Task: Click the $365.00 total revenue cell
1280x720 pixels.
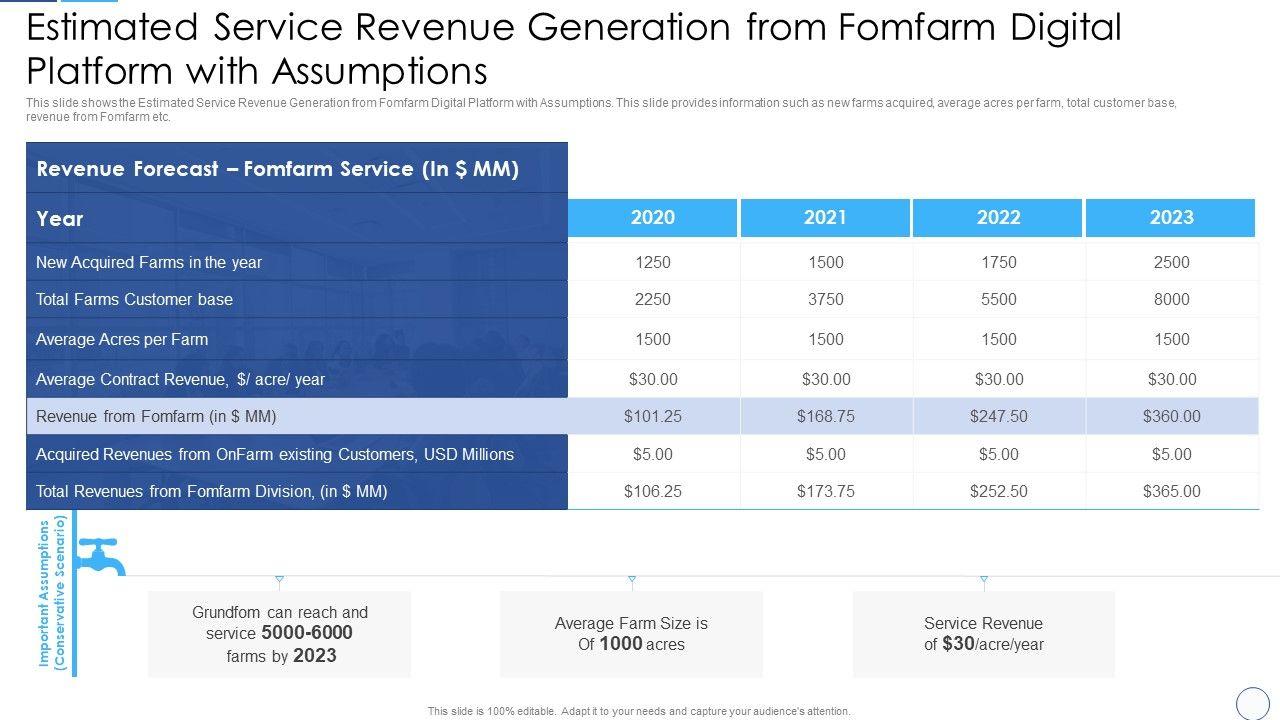Action: [1171, 491]
